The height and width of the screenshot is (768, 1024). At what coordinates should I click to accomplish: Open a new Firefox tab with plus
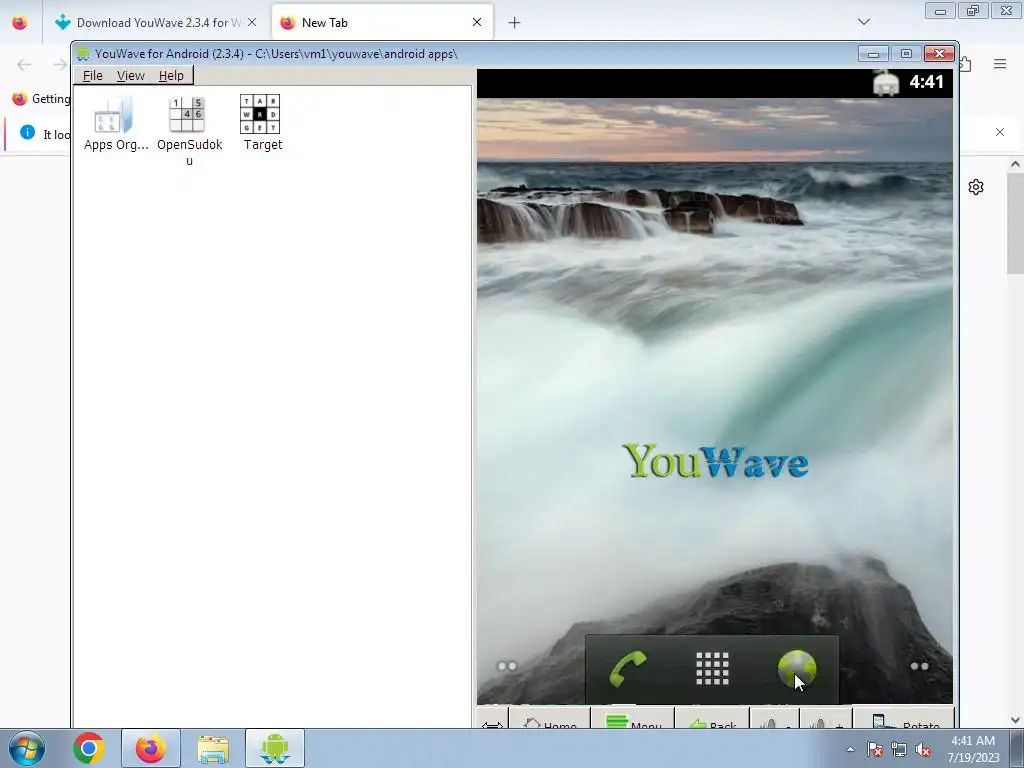pos(515,23)
